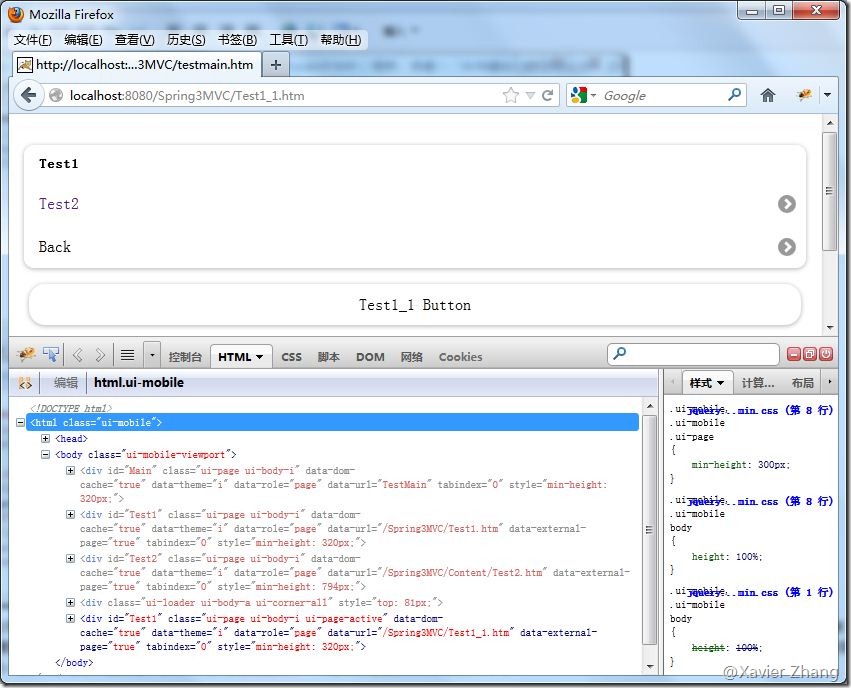
Task: Click the Firebug bug icon in the panel toolbar
Action: pyautogui.click(x=26, y=355)
